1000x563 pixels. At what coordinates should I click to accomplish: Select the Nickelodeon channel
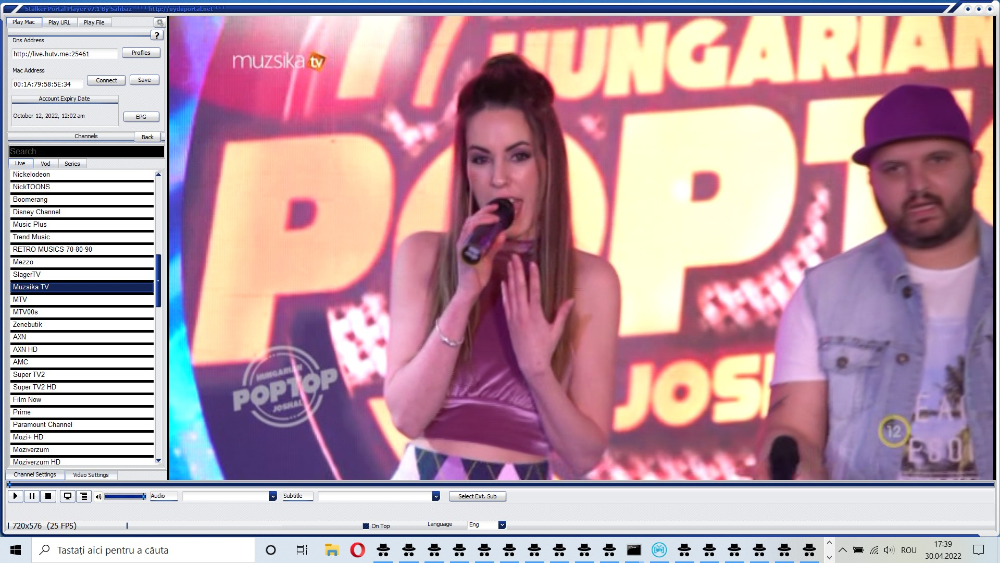pyautogui.click(x=82, y=175)
